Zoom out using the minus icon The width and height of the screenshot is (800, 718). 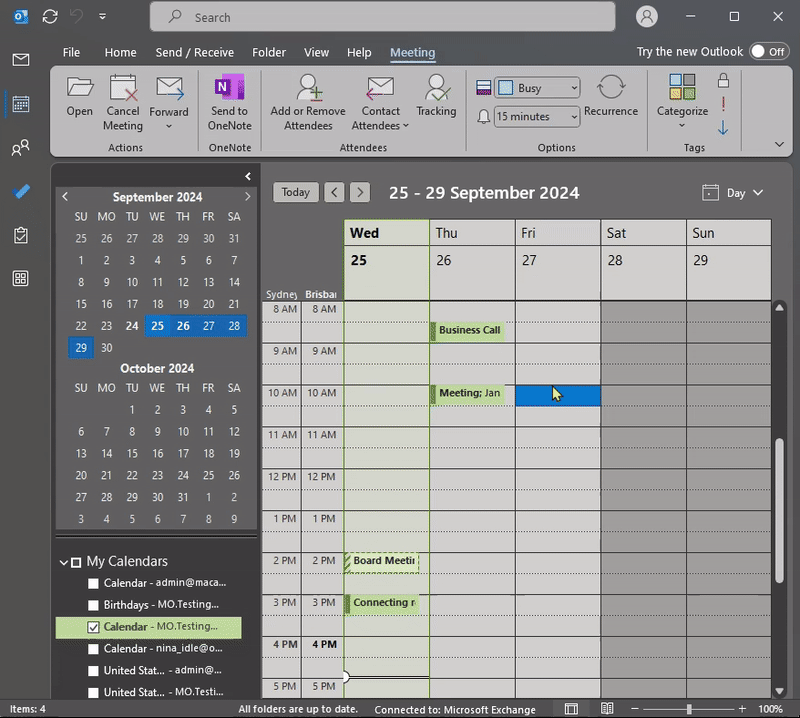pos(635,709)
